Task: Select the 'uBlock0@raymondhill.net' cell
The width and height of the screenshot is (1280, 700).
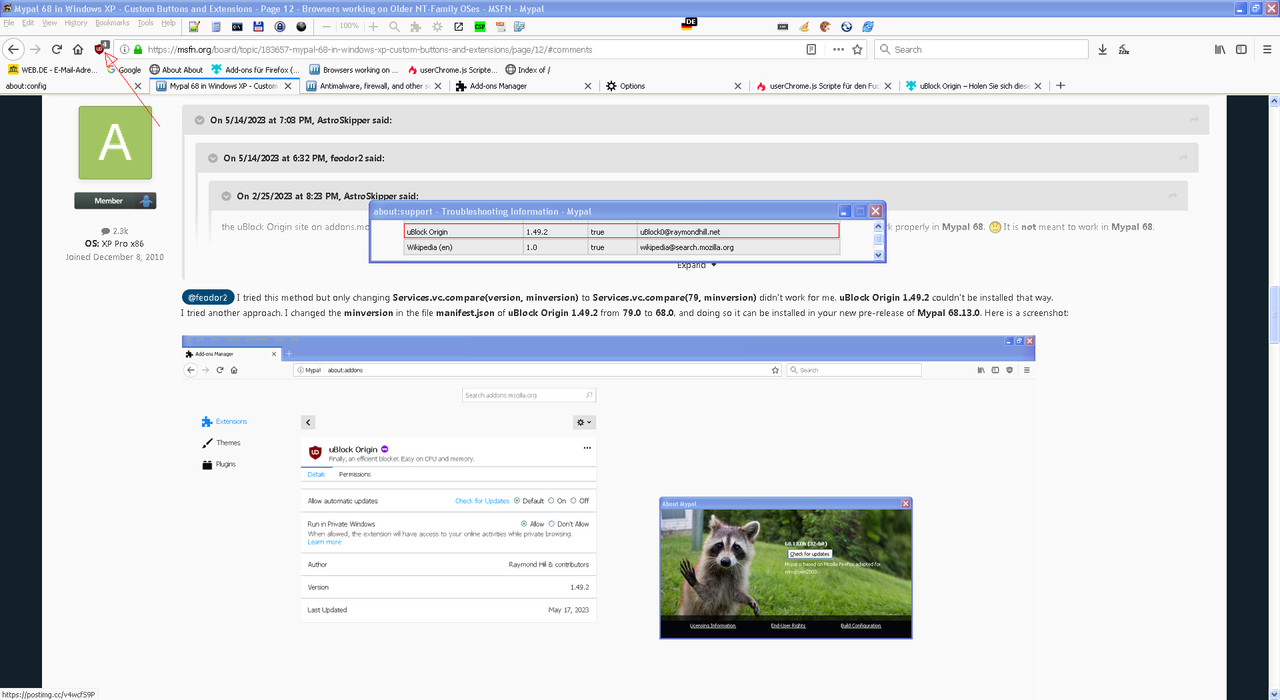Action: pyautogui.click(x=739, y=231)
